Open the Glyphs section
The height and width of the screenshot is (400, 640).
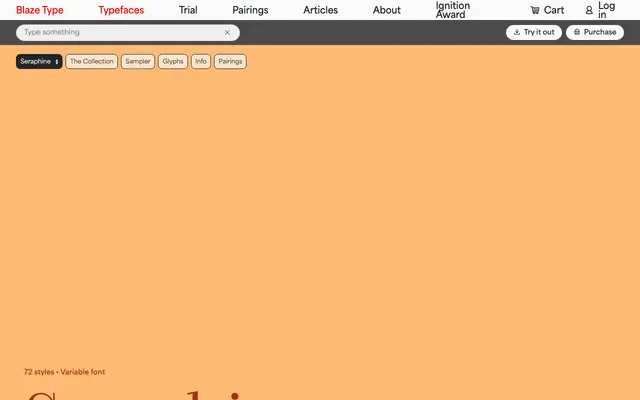tap(173, 62)
